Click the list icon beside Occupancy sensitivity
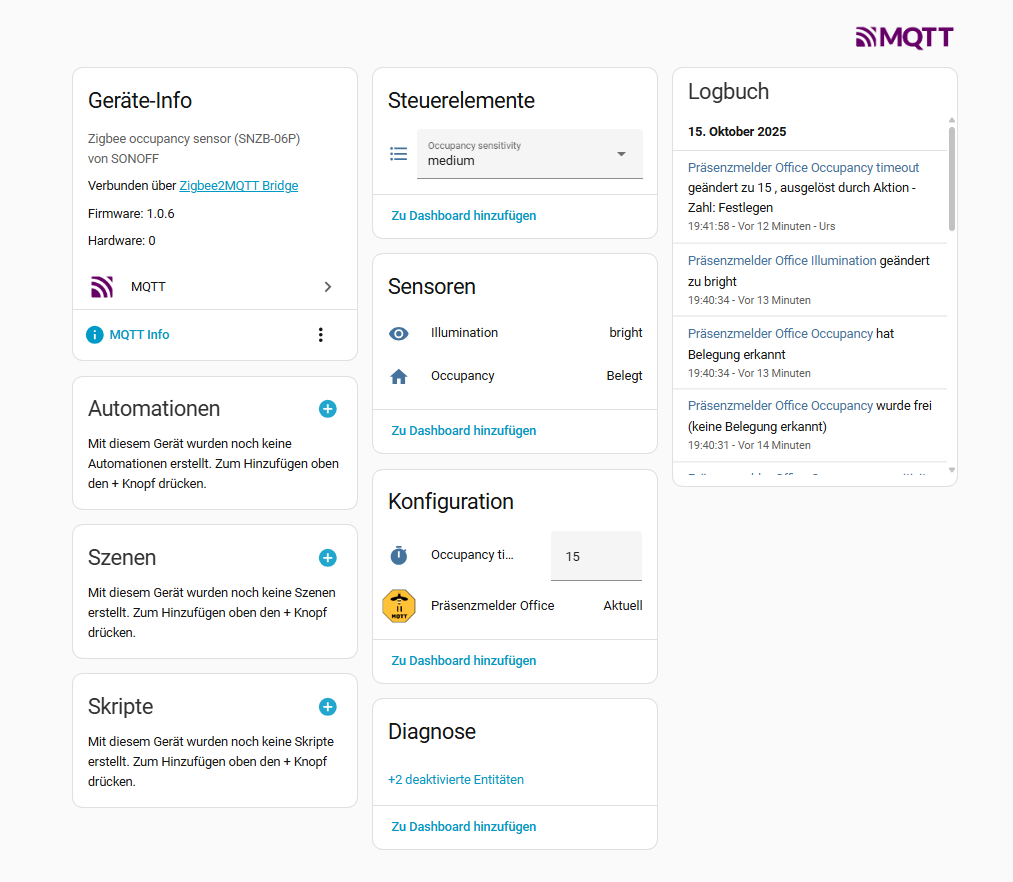 coord(398,153)
